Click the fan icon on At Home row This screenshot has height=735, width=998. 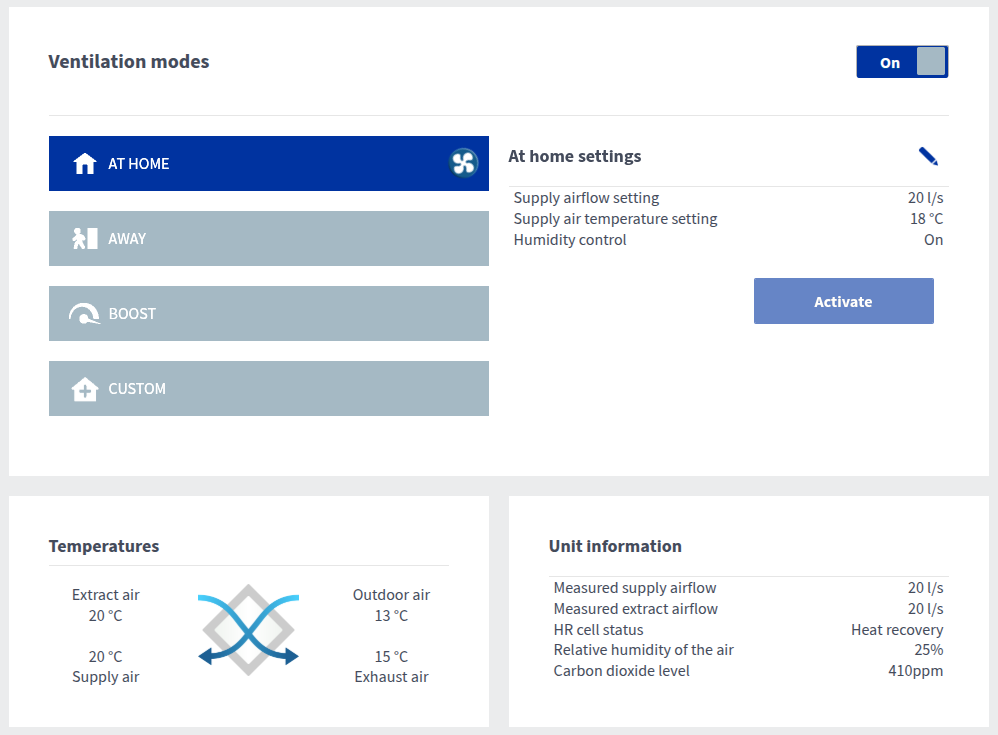463,163
